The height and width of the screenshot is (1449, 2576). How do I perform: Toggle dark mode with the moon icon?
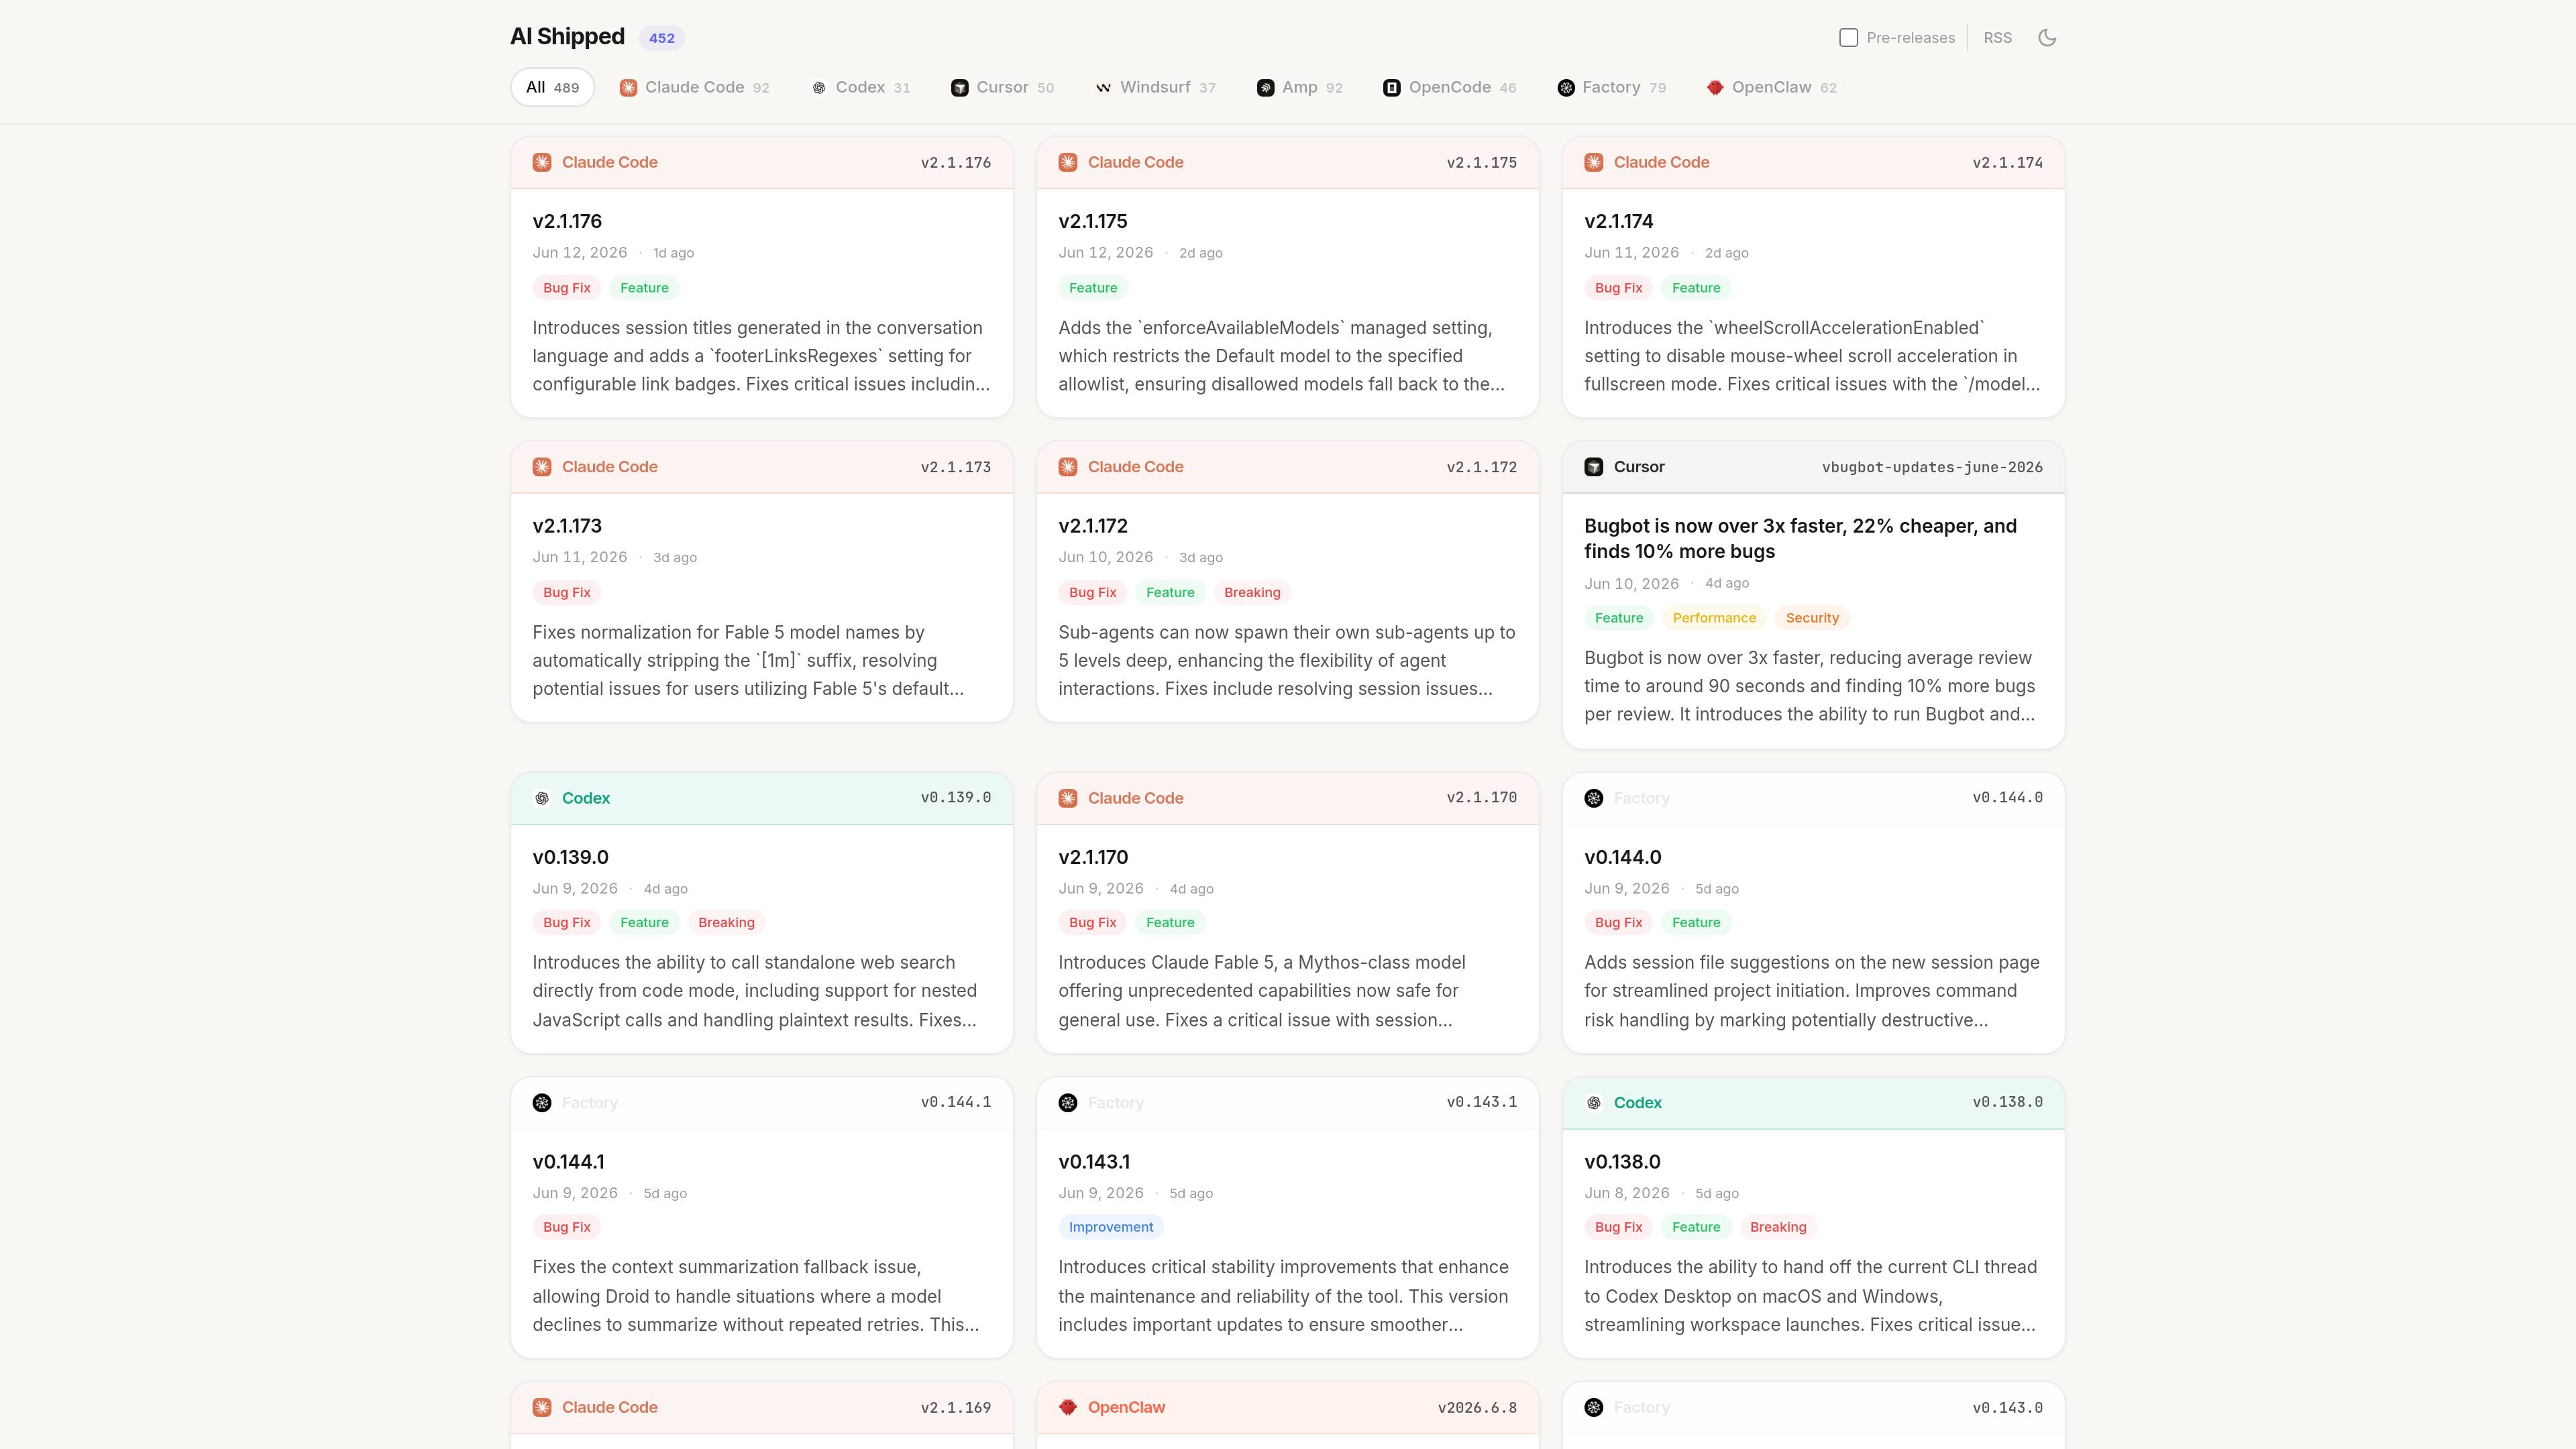point(2047,38)
